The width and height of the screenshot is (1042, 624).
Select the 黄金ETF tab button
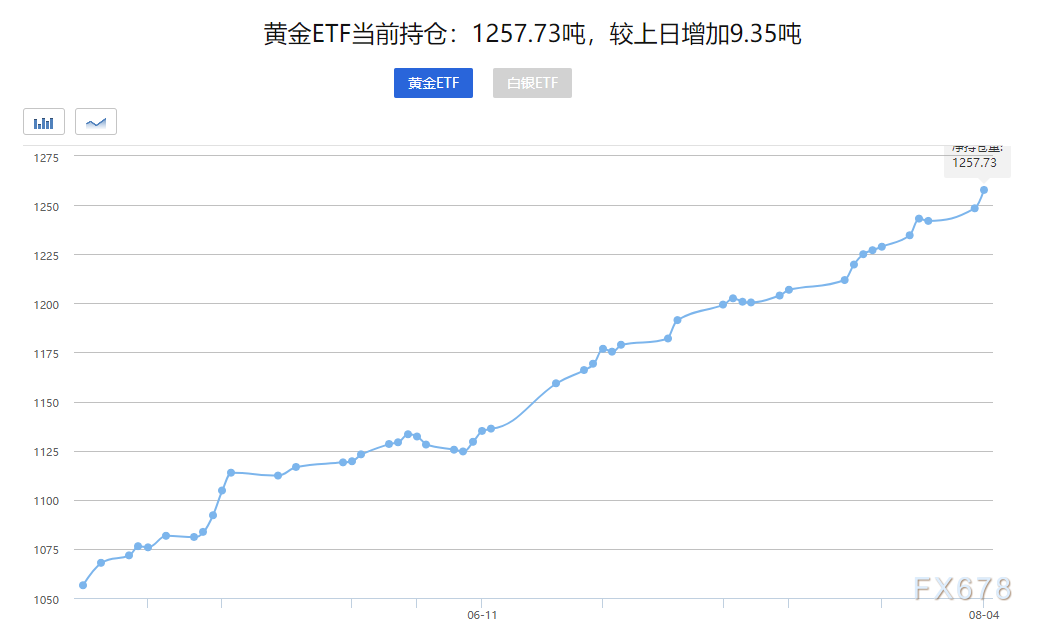[433, 83]
